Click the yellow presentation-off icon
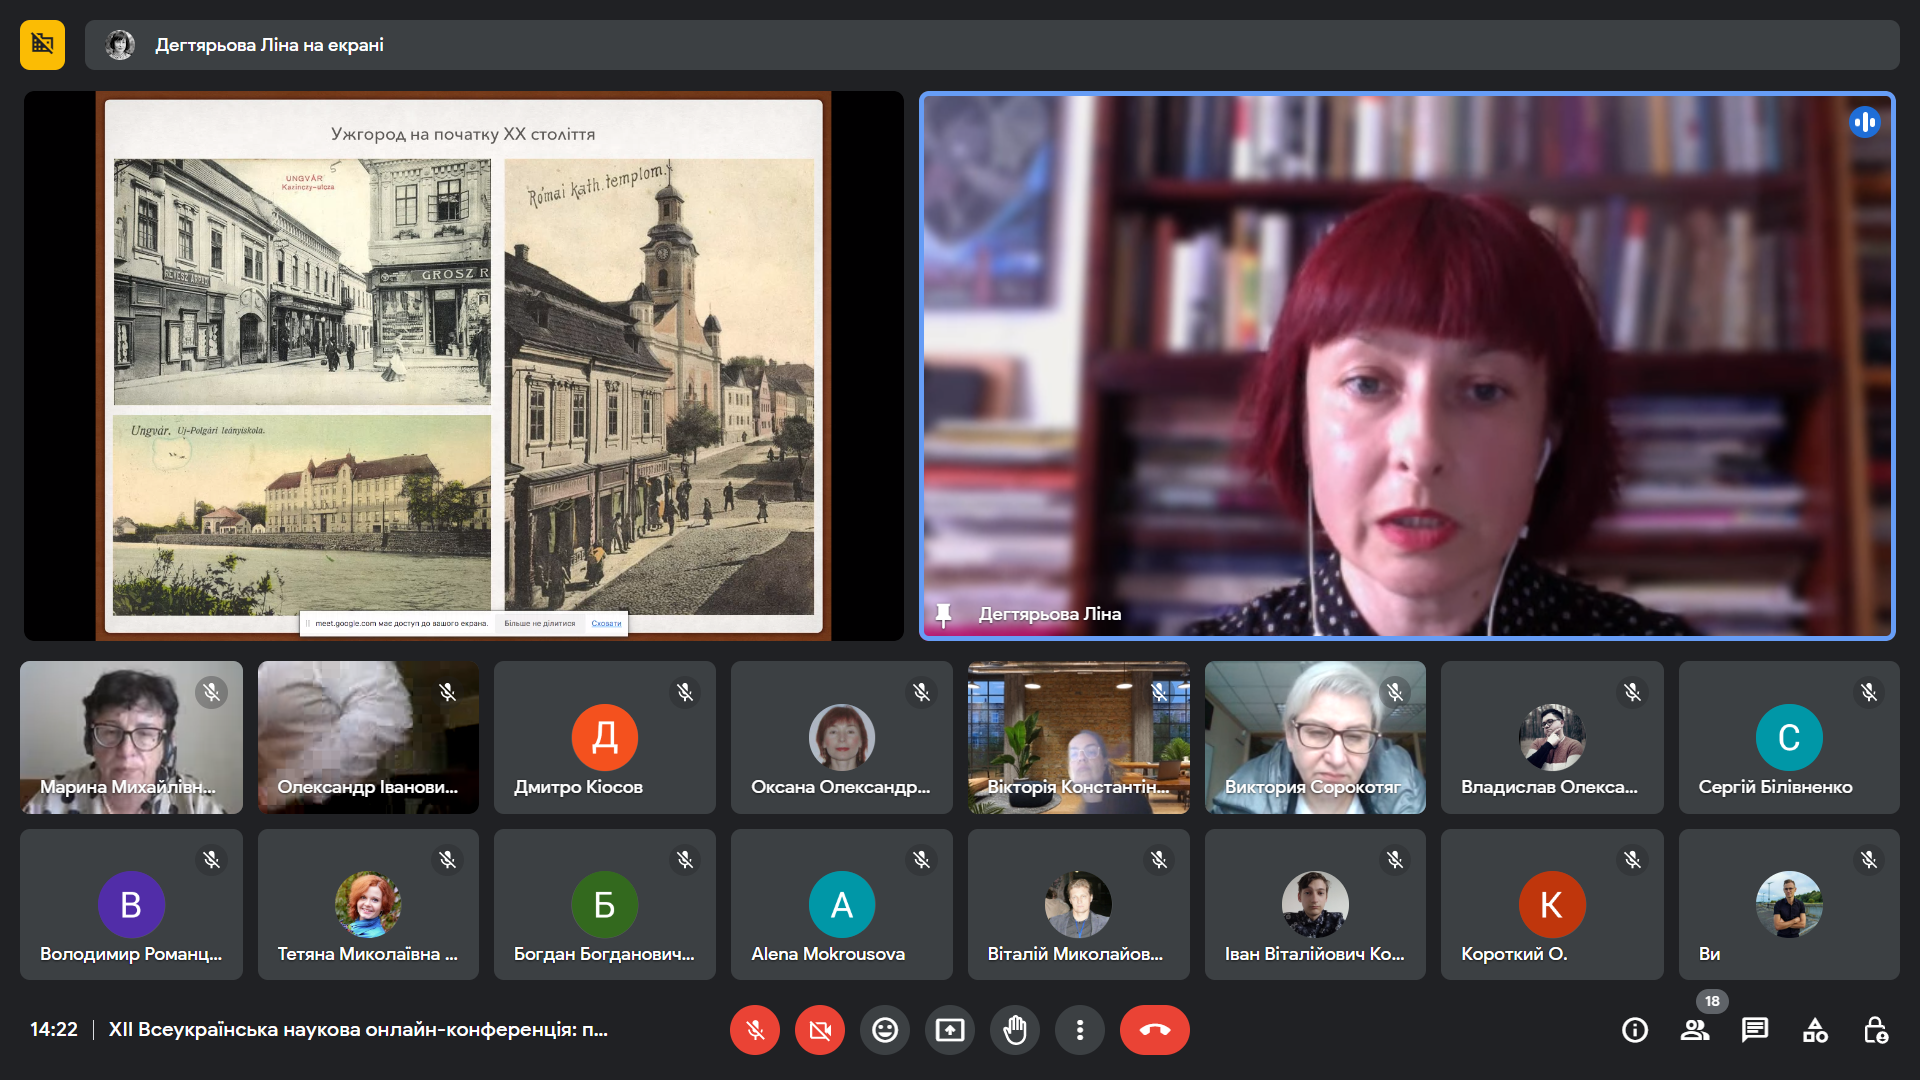This screenshot has height=1080, width=1920. pyautogui.click(x=42, y=45)
